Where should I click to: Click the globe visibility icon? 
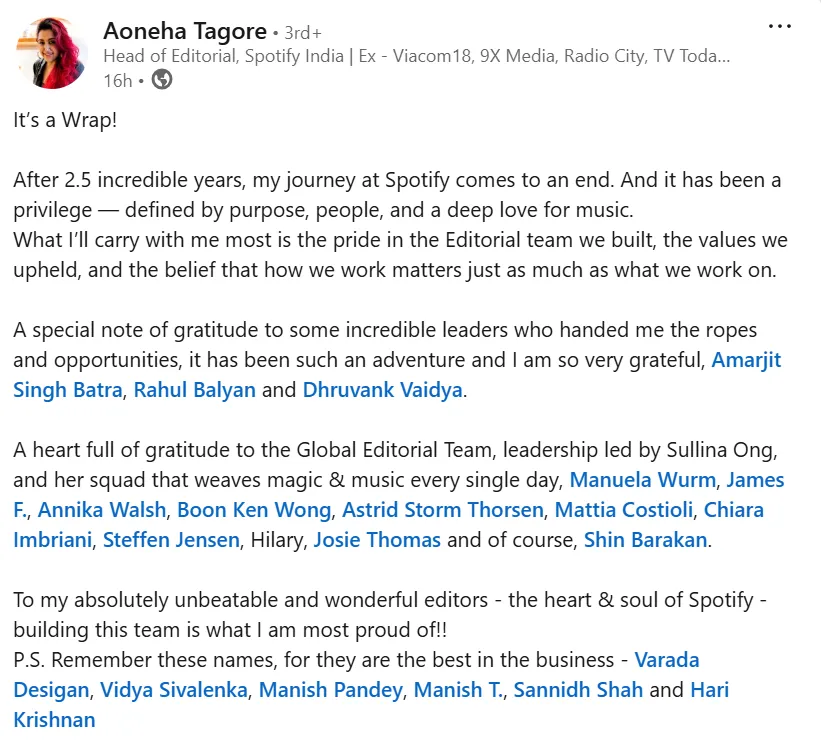(x=162, y=80)
